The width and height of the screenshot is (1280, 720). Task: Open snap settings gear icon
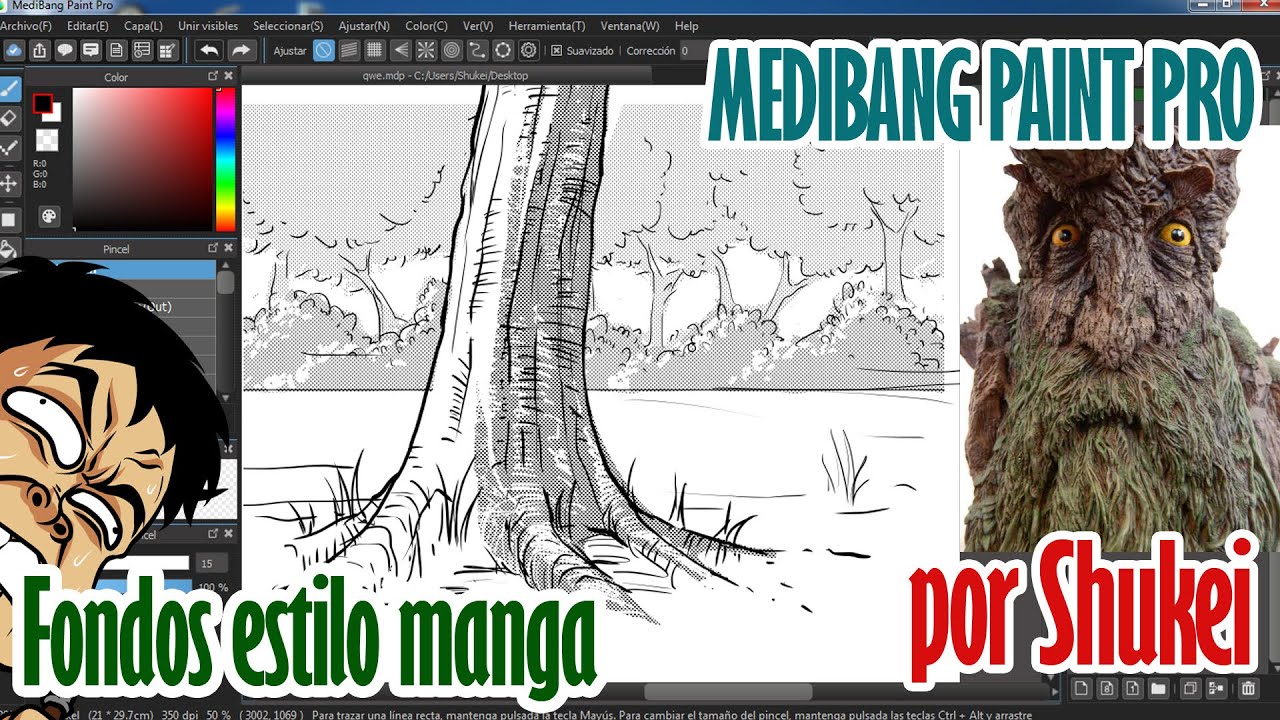[x=529, y=50]
